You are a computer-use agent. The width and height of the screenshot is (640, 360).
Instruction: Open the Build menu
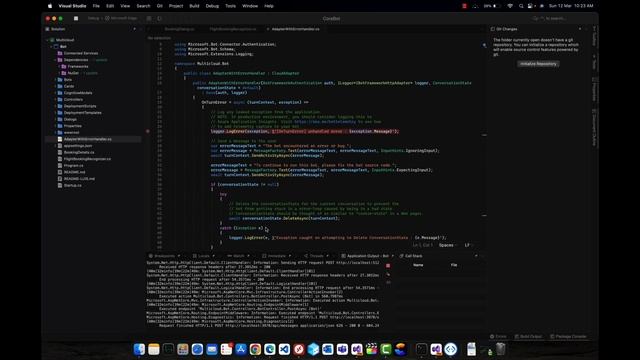point(194,6)
